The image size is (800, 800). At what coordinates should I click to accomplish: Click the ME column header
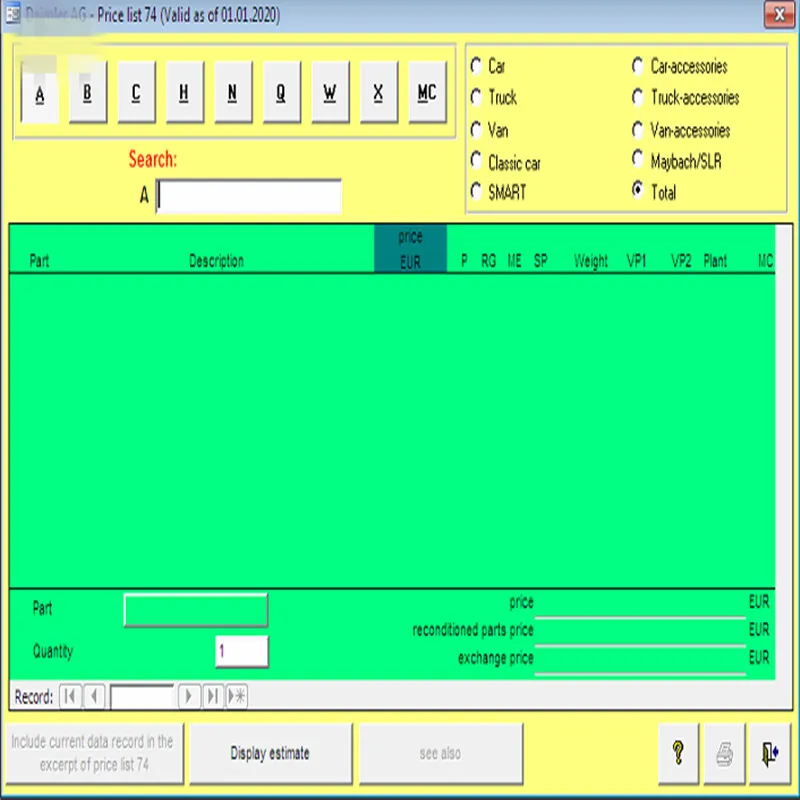tap(514, 261)
